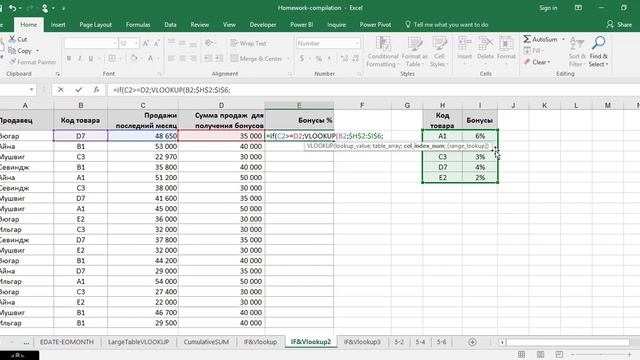
Task: Open the Formulas tab
Action: (138, 24)
